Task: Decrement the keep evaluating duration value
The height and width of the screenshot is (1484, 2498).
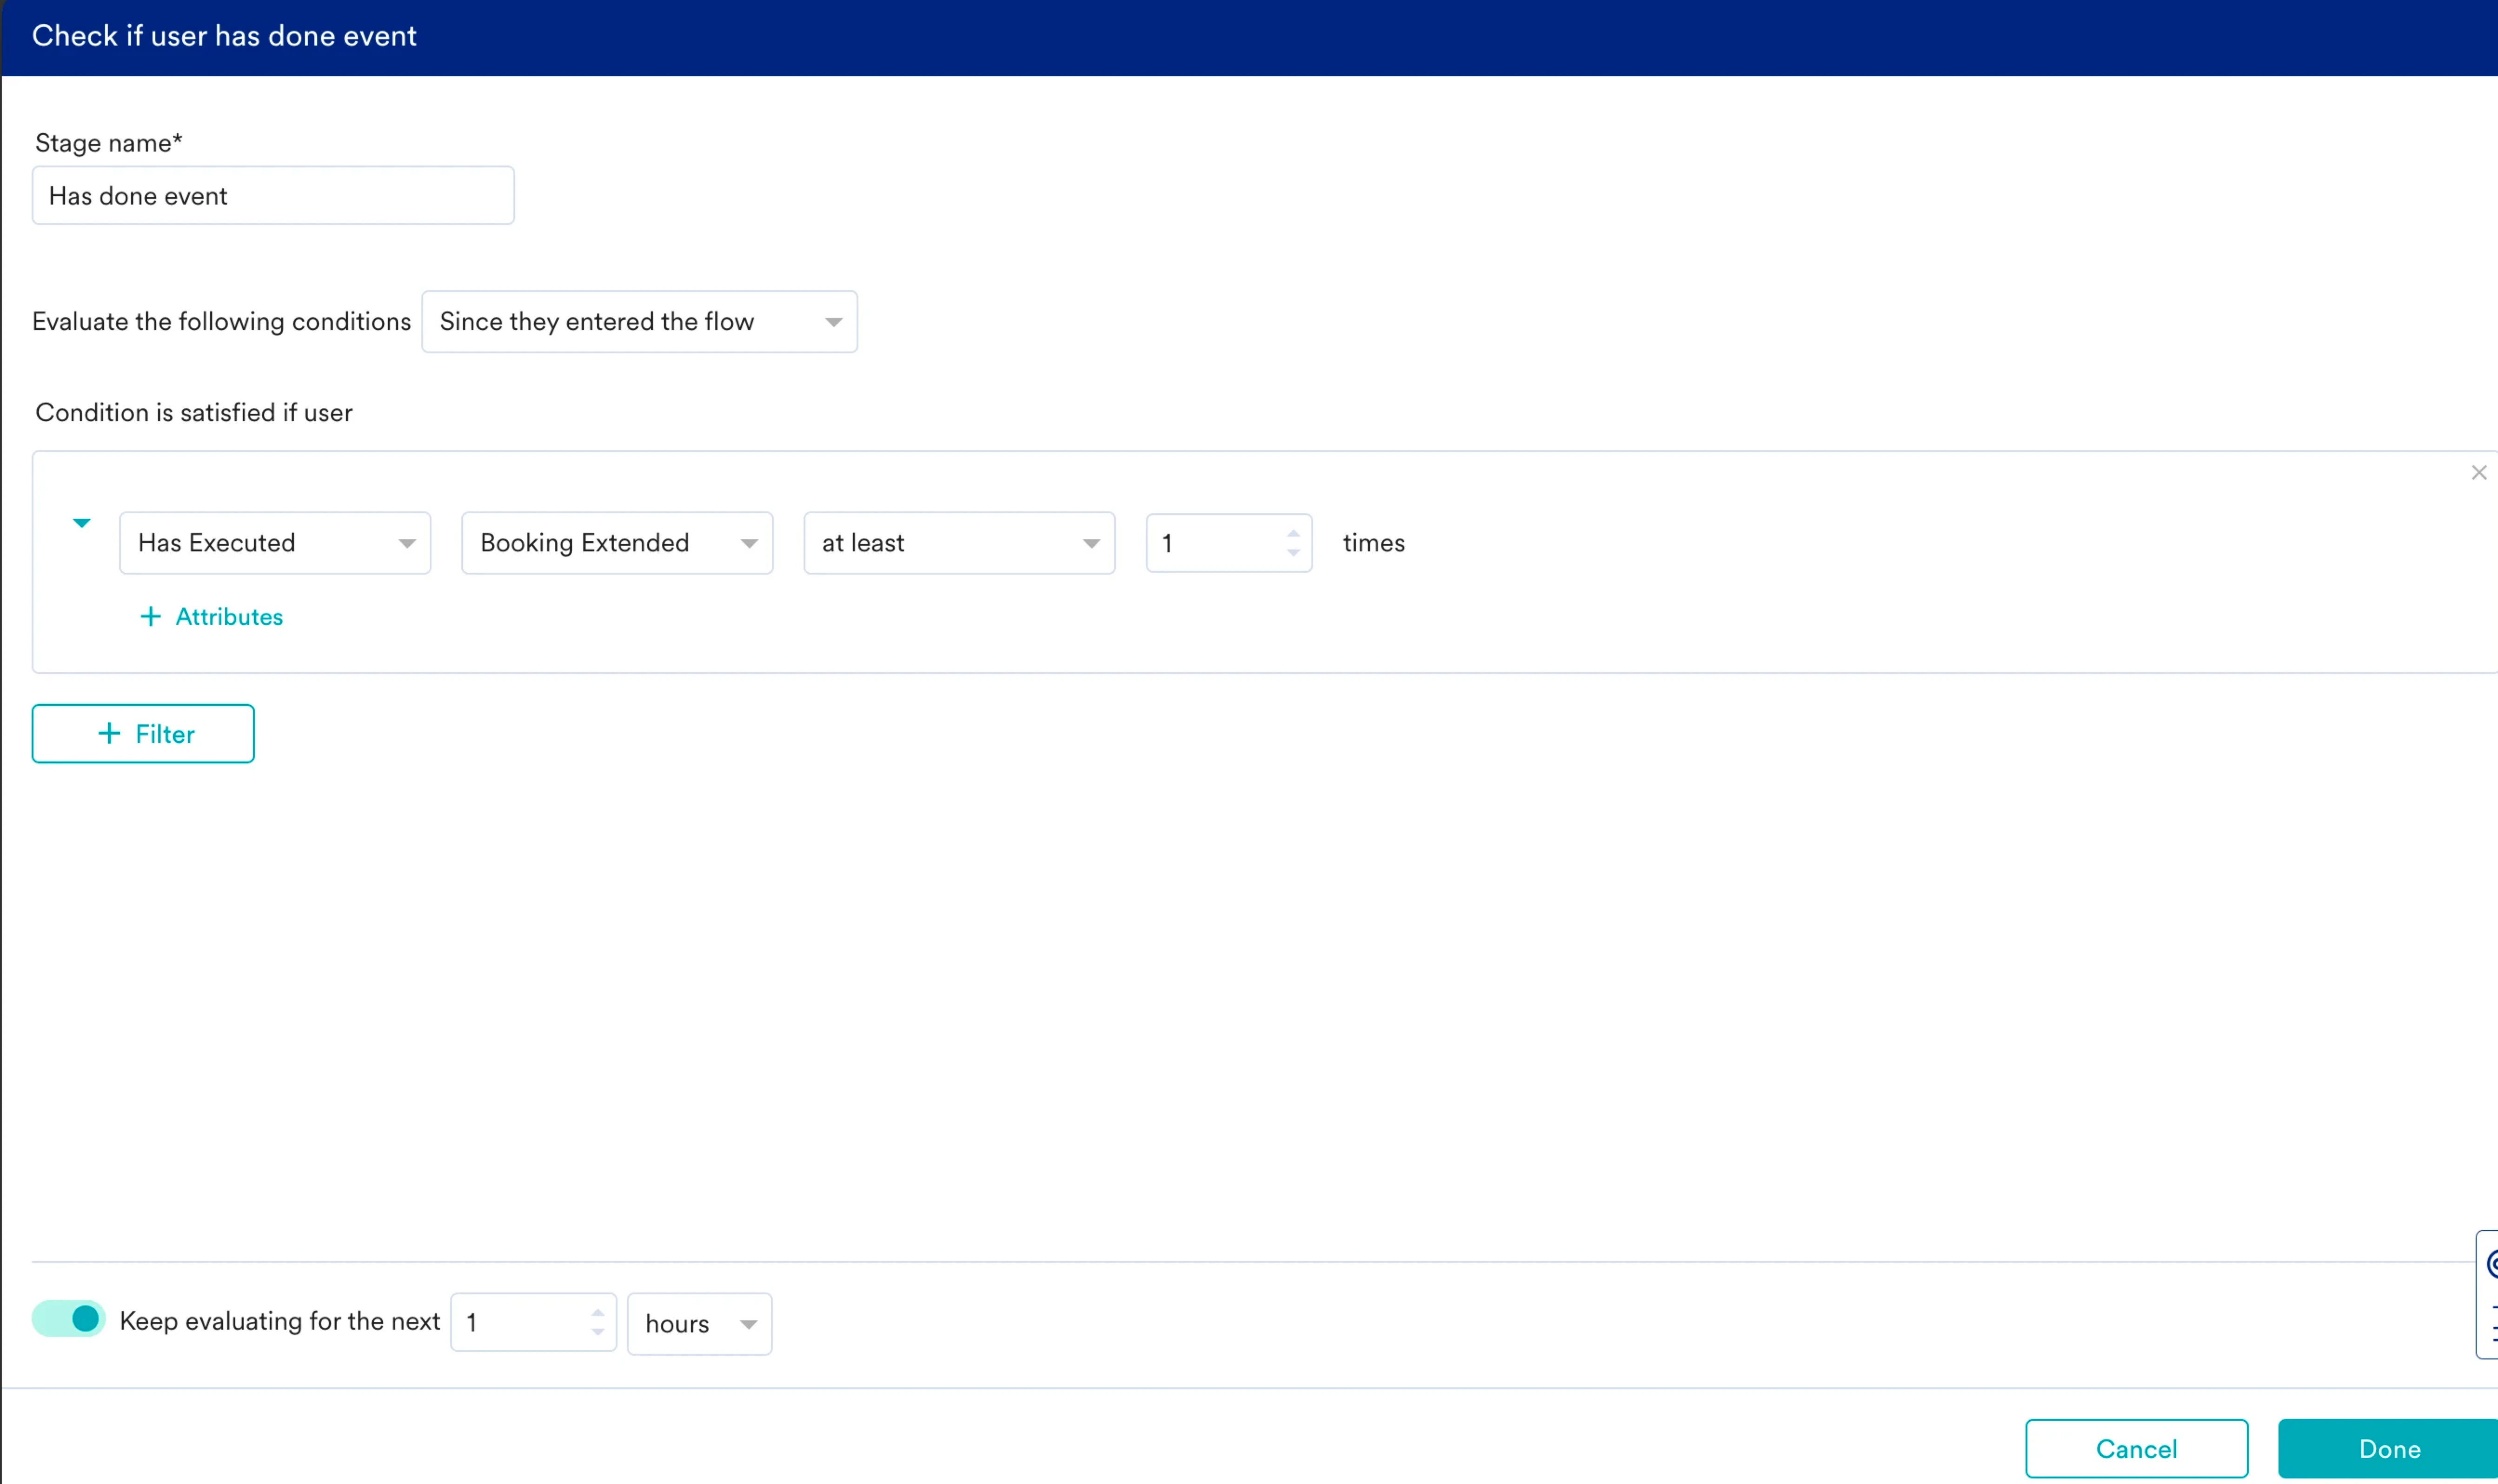Action: click(597, 1332)
